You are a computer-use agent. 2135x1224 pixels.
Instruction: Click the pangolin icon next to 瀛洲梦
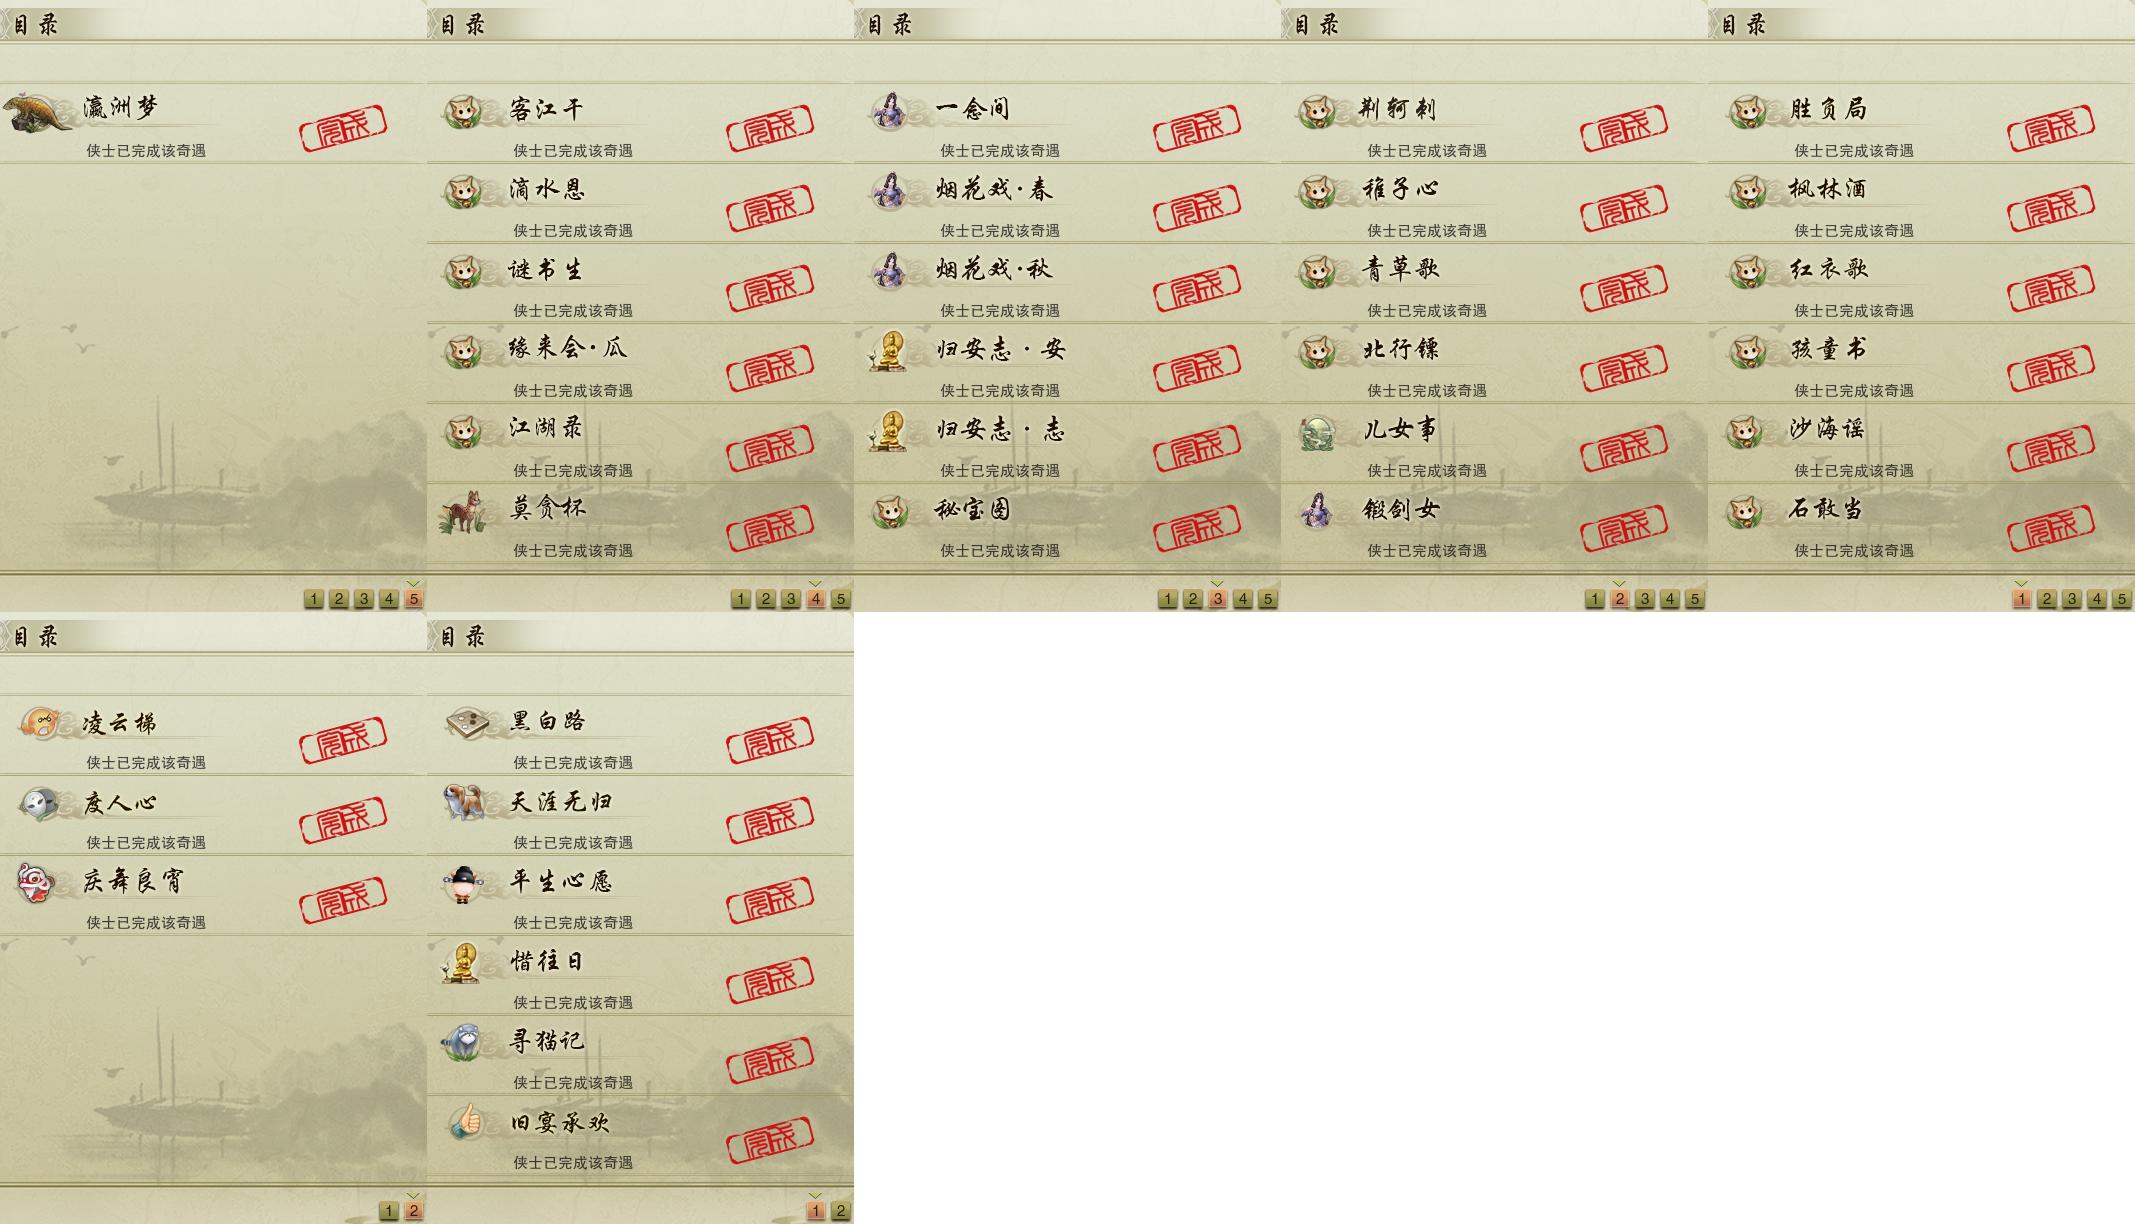pos(37,111)
